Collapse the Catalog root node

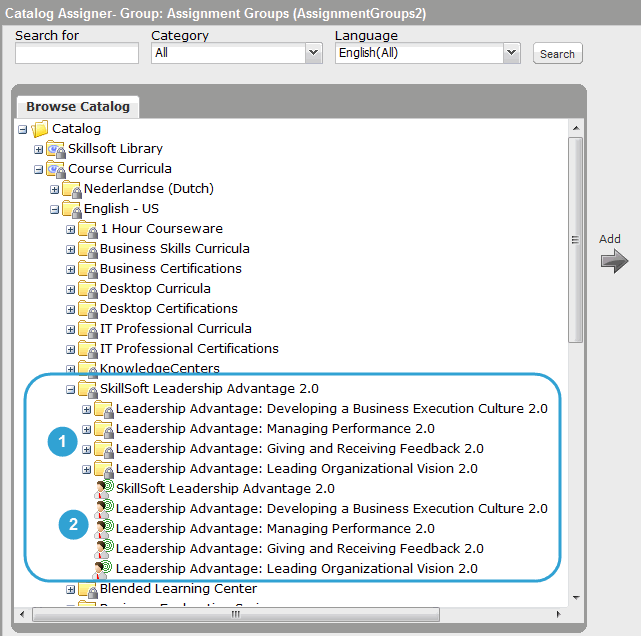22,130
